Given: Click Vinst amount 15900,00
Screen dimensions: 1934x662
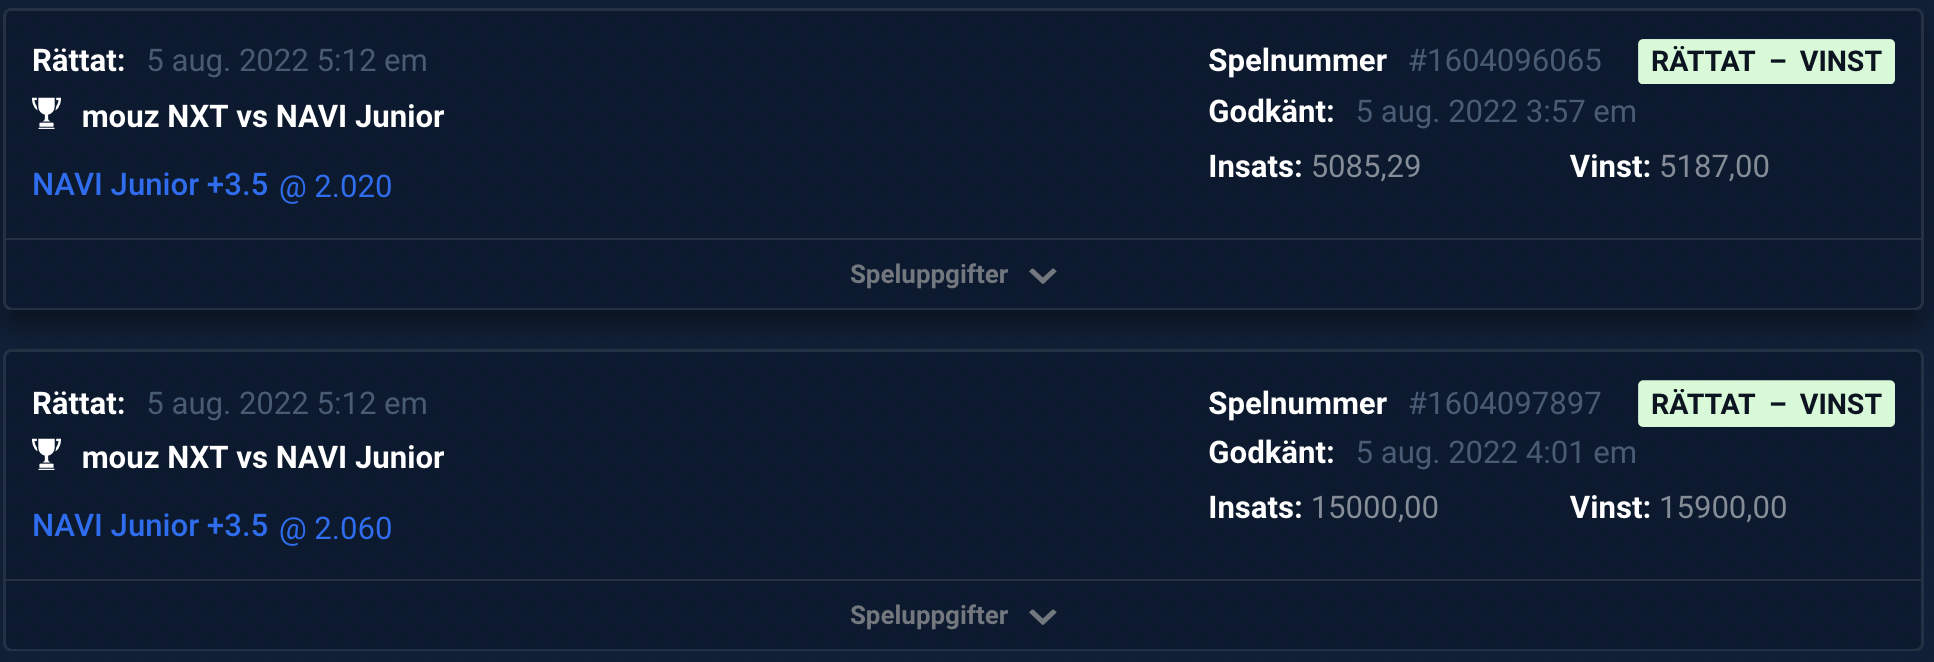Looking at the screenshot, I should pos(1722,508).
